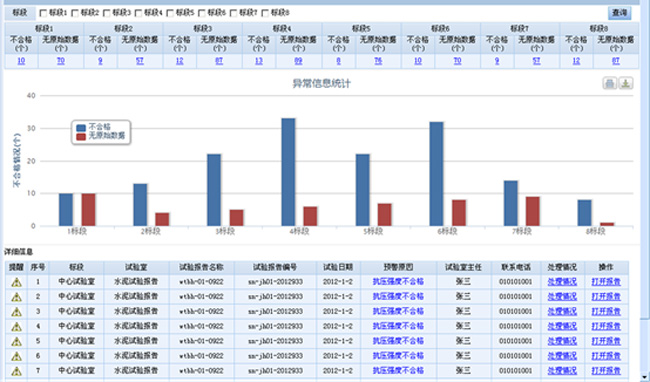
Task: Click the download chart icon
Action: point(626,83)
